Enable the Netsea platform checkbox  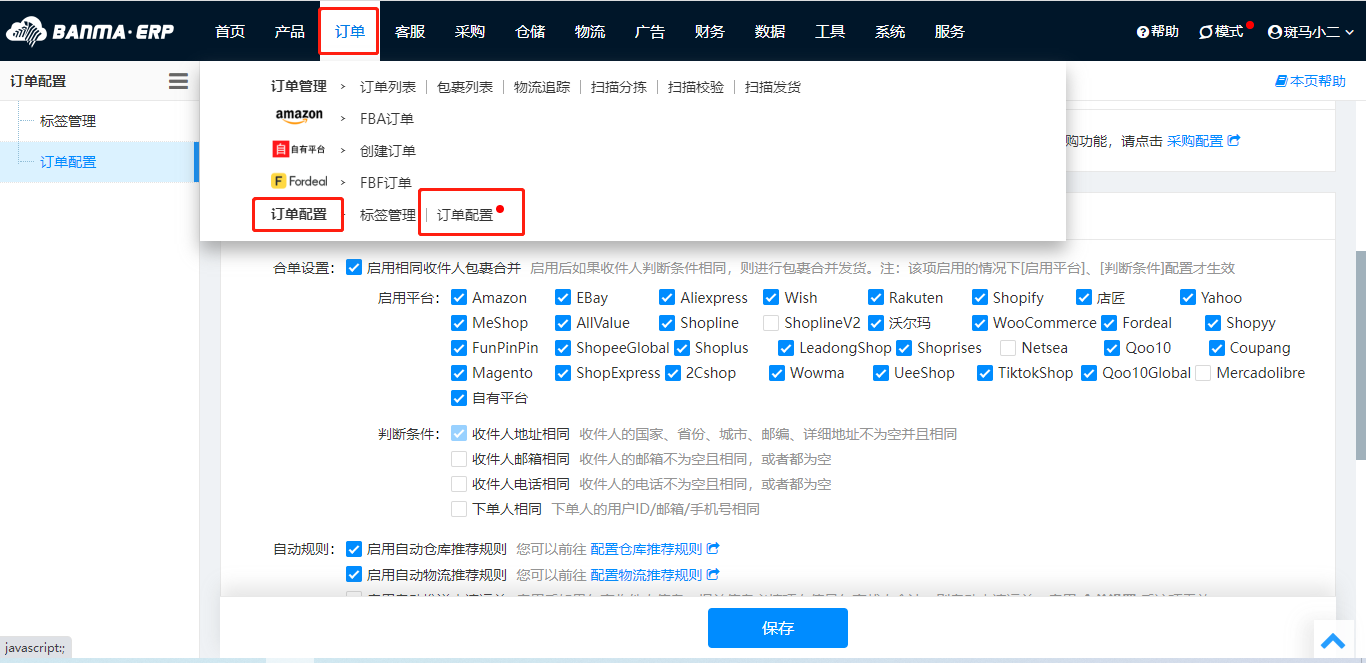(1008, 348)
